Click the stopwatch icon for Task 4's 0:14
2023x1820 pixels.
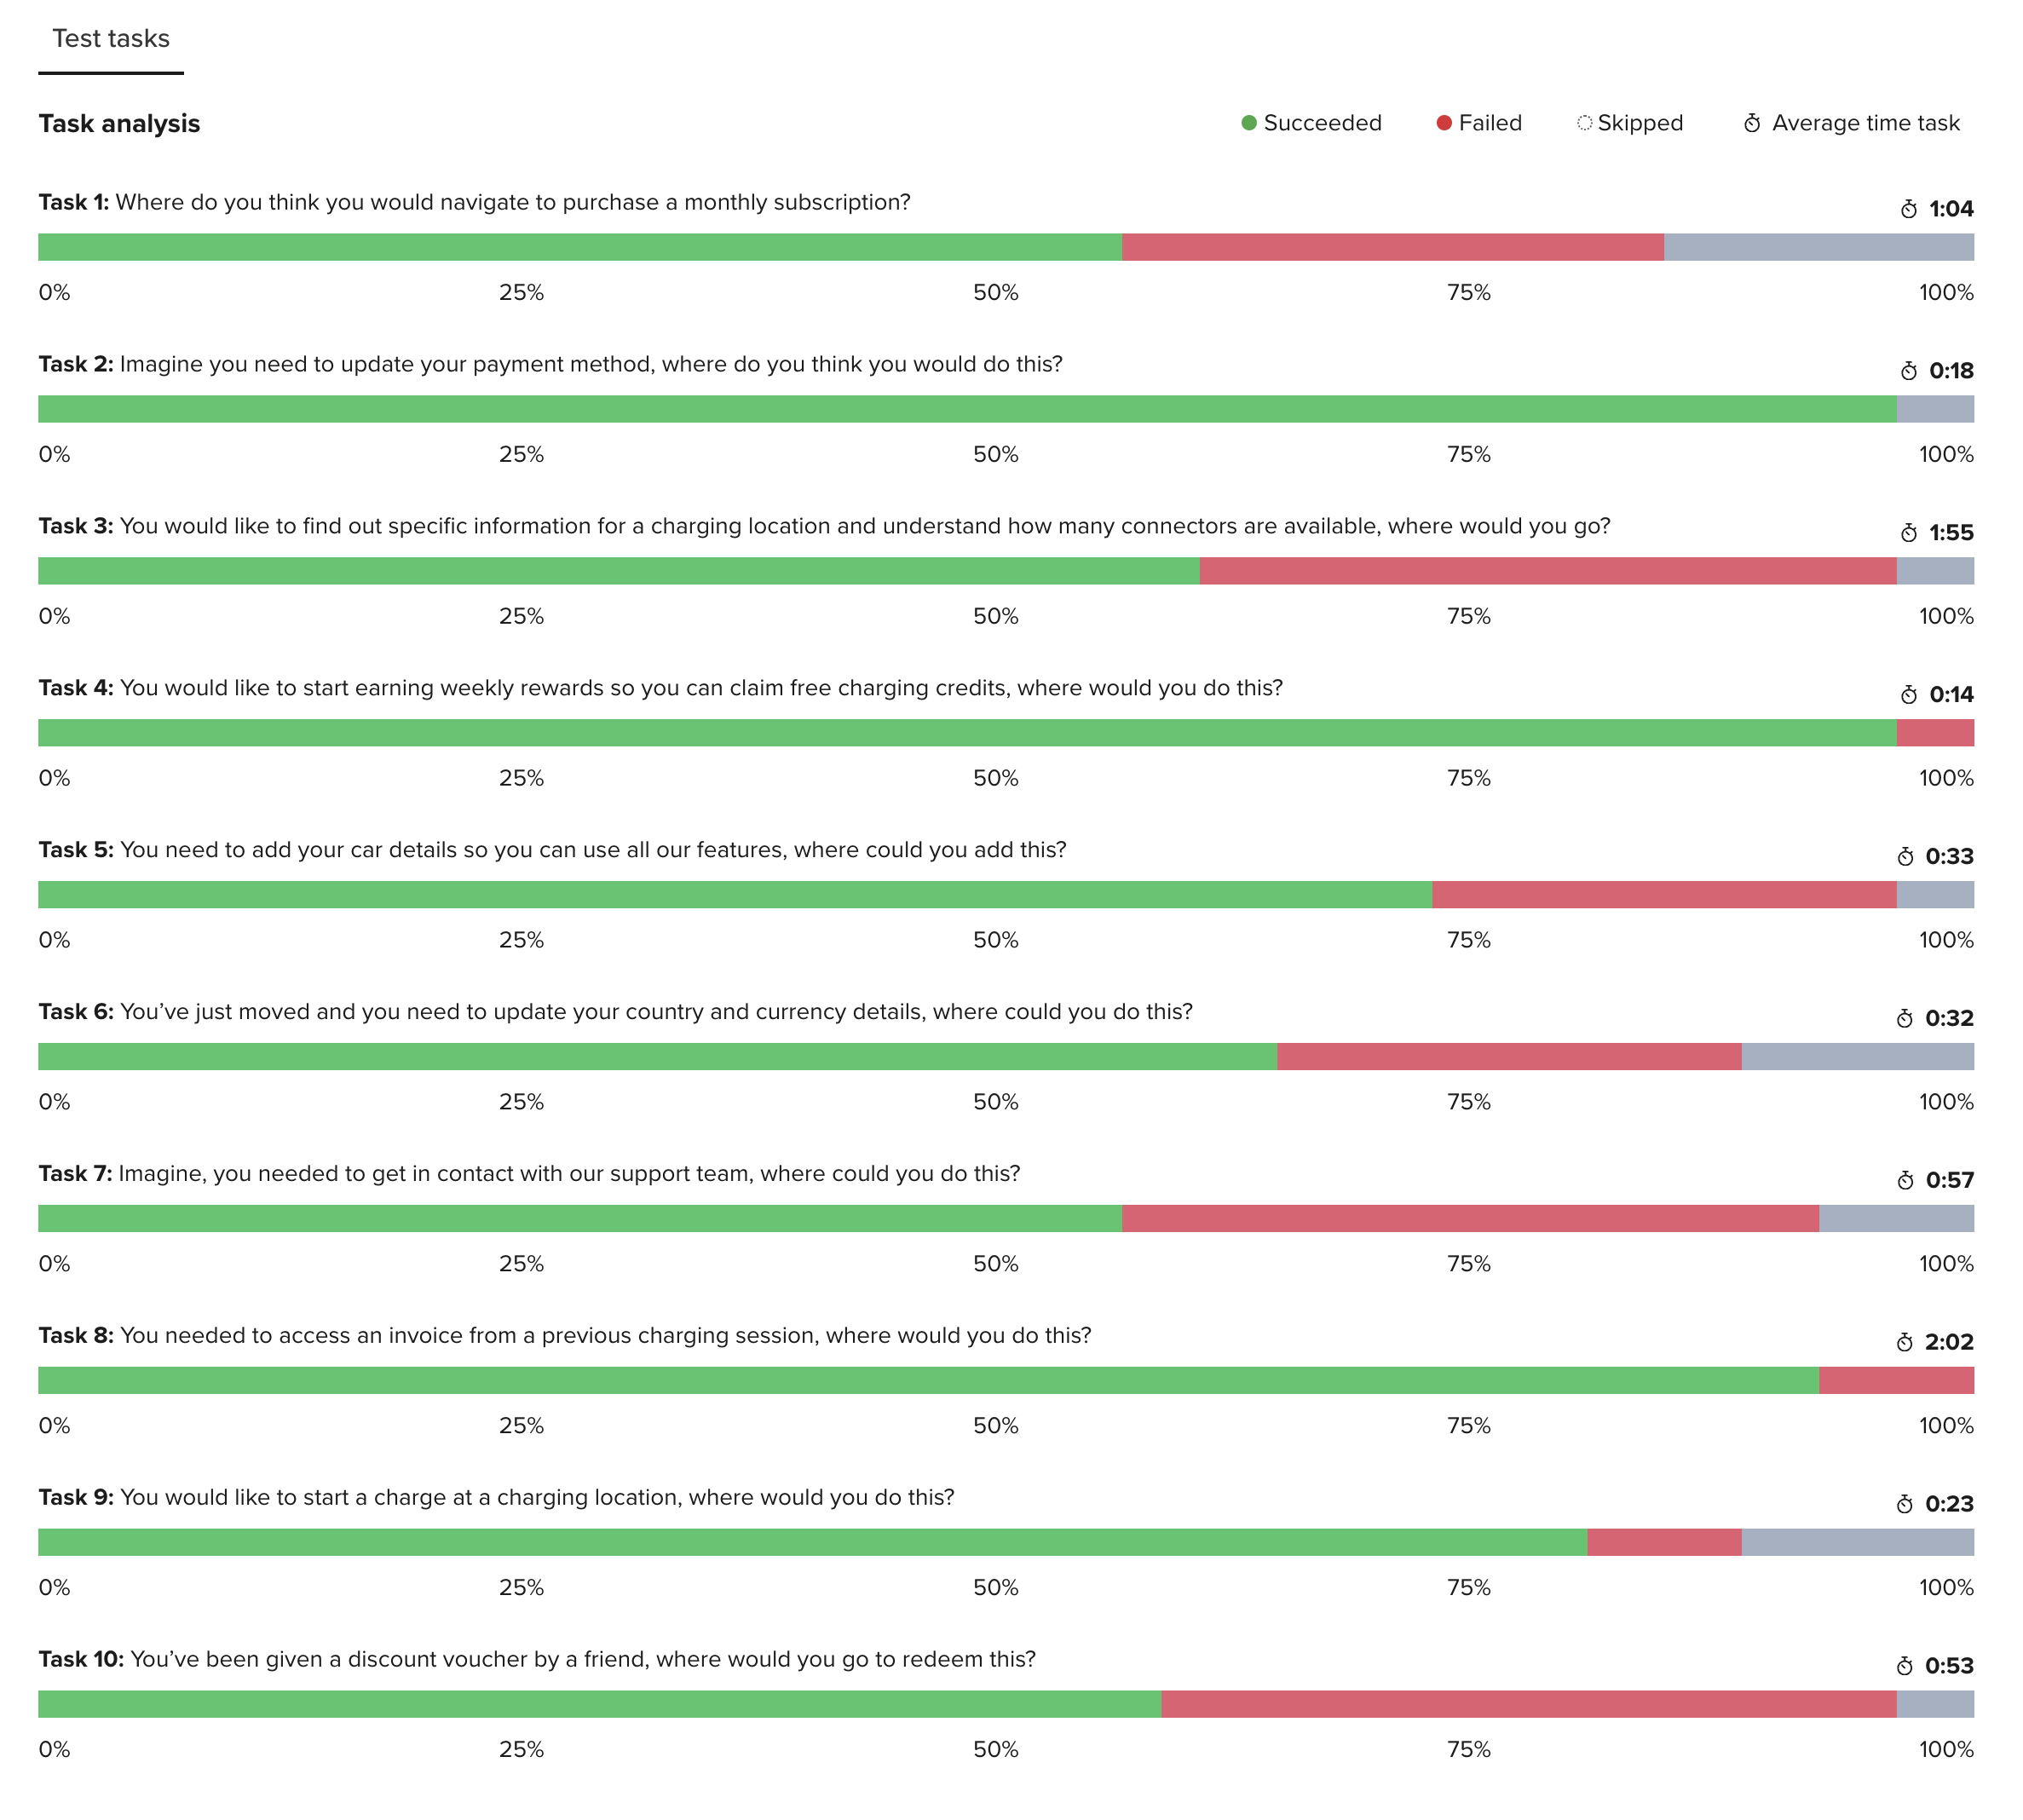pyautogui.click(x=1908, y=695)
